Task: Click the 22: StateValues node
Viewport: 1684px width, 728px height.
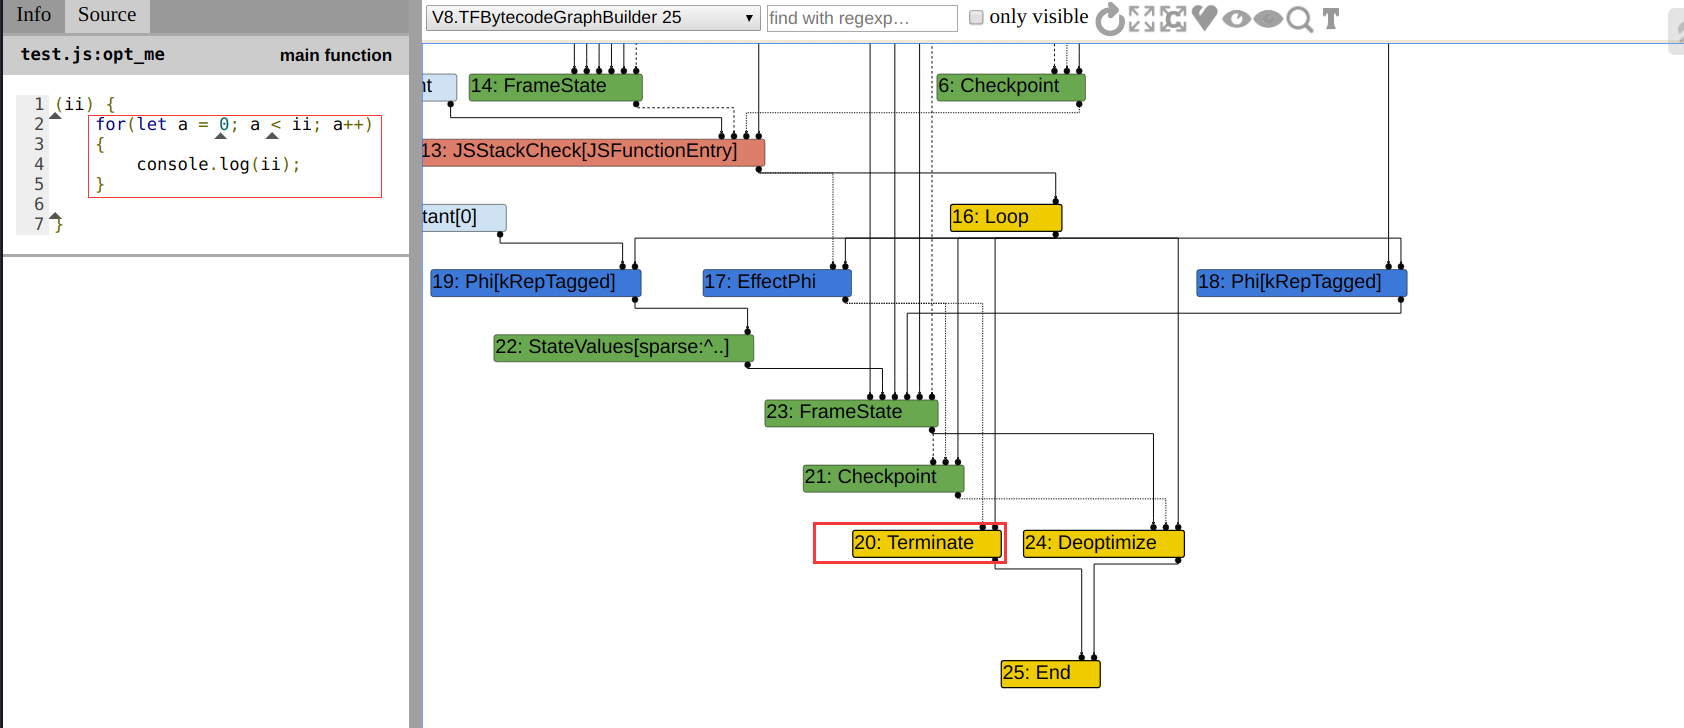Action: (x=622, y=347)
